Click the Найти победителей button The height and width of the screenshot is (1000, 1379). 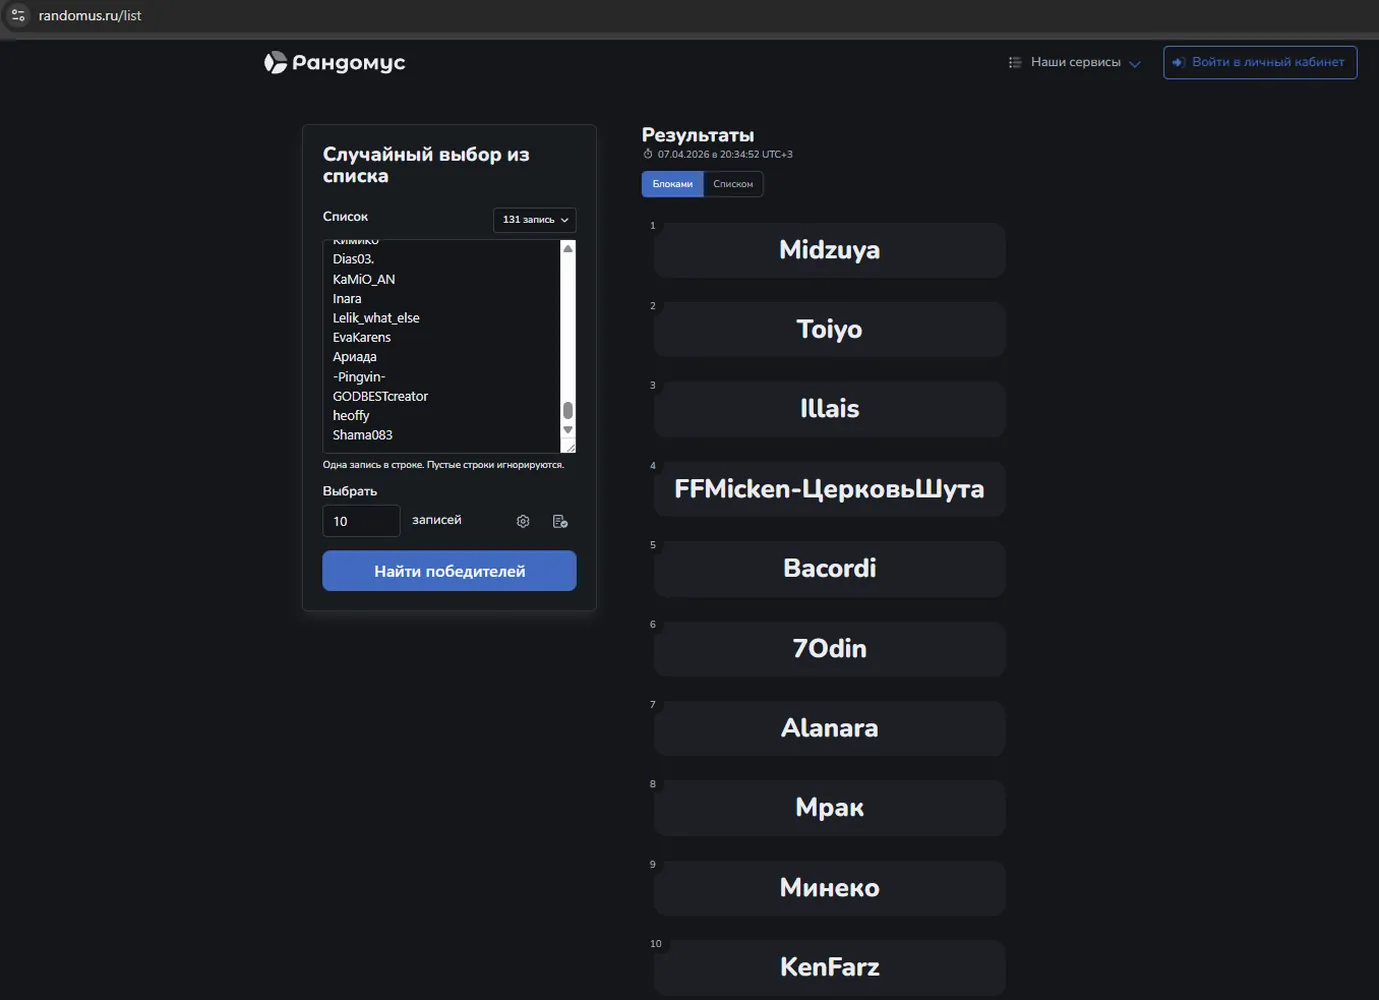pos(449,571)
